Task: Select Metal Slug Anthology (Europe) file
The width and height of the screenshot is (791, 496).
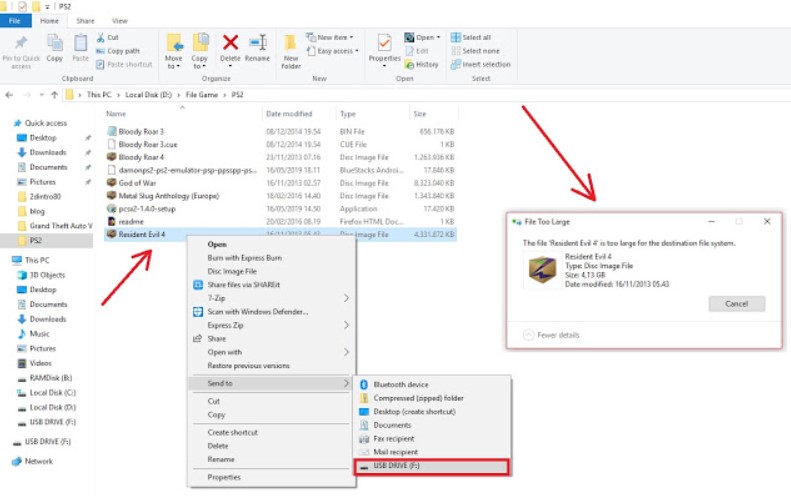Action: point(169,196)
